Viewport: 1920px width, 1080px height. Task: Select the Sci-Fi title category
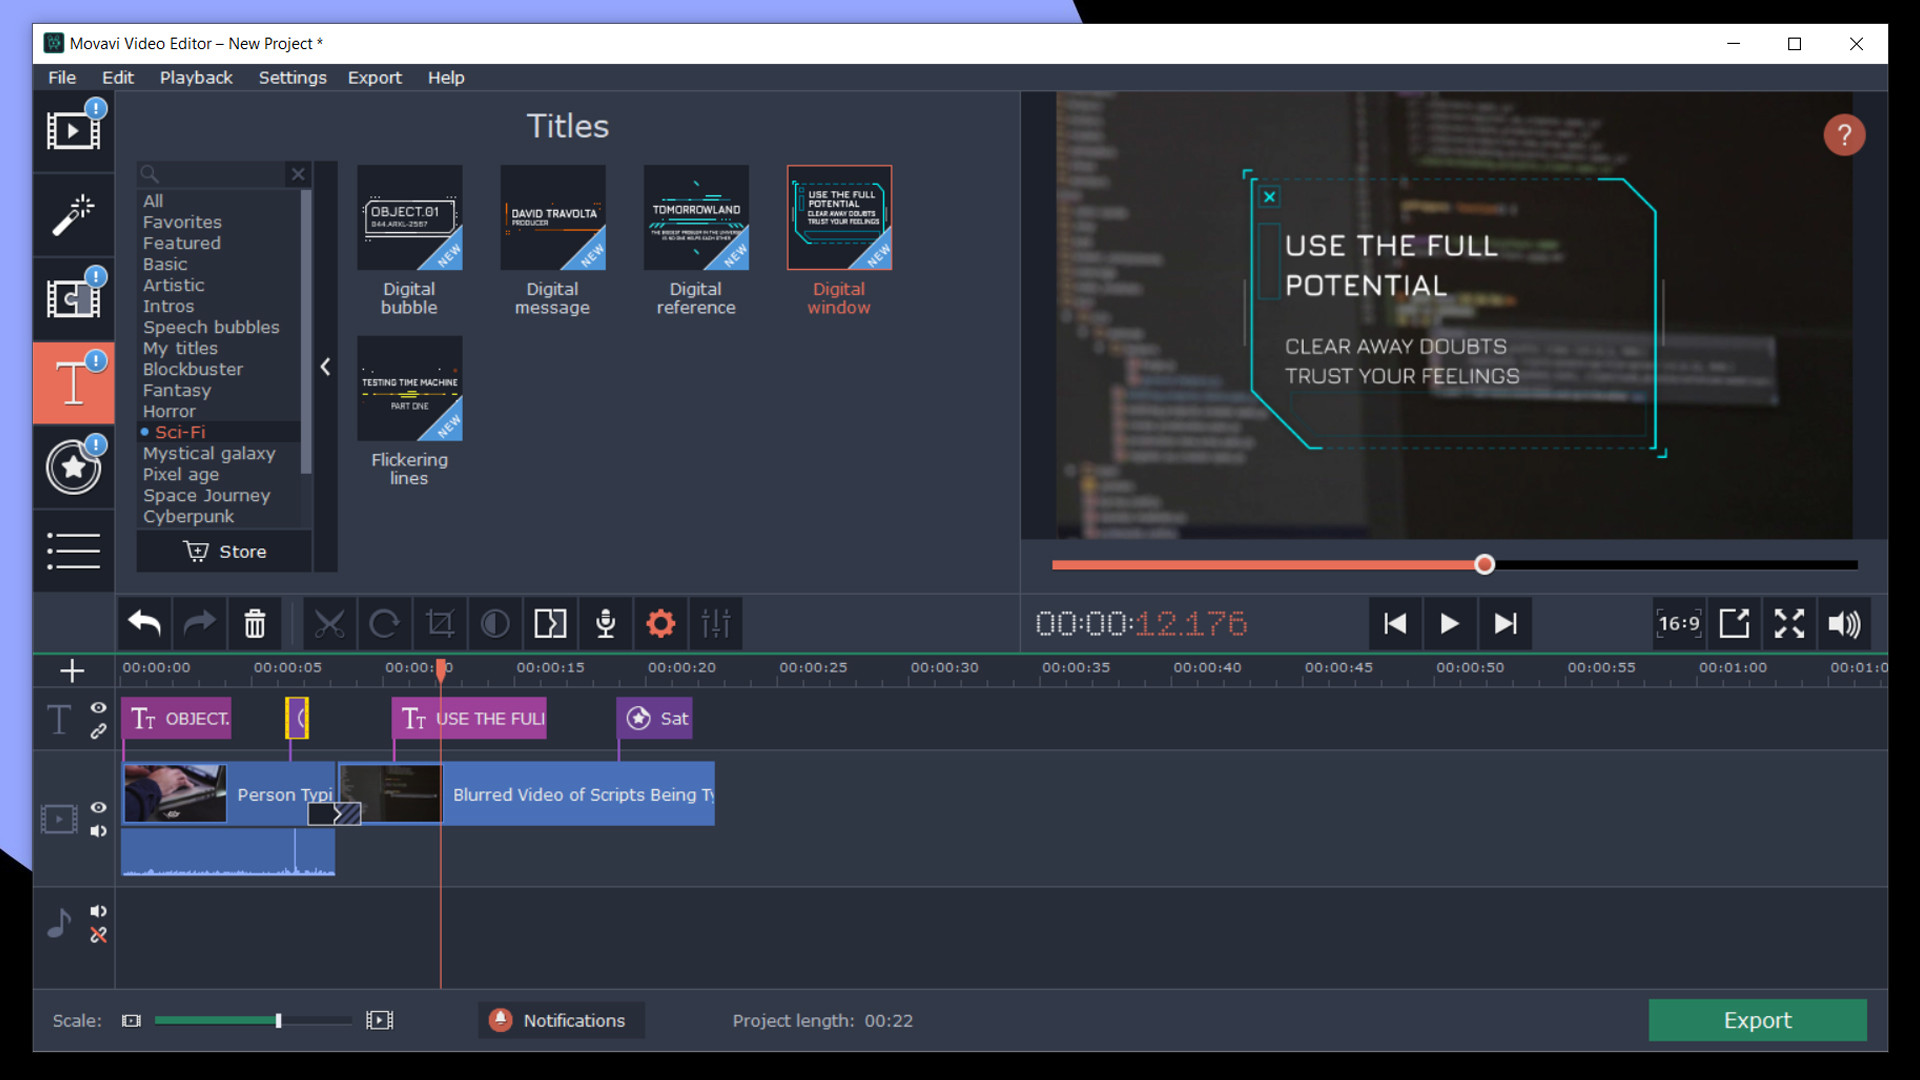click(180, 432)
